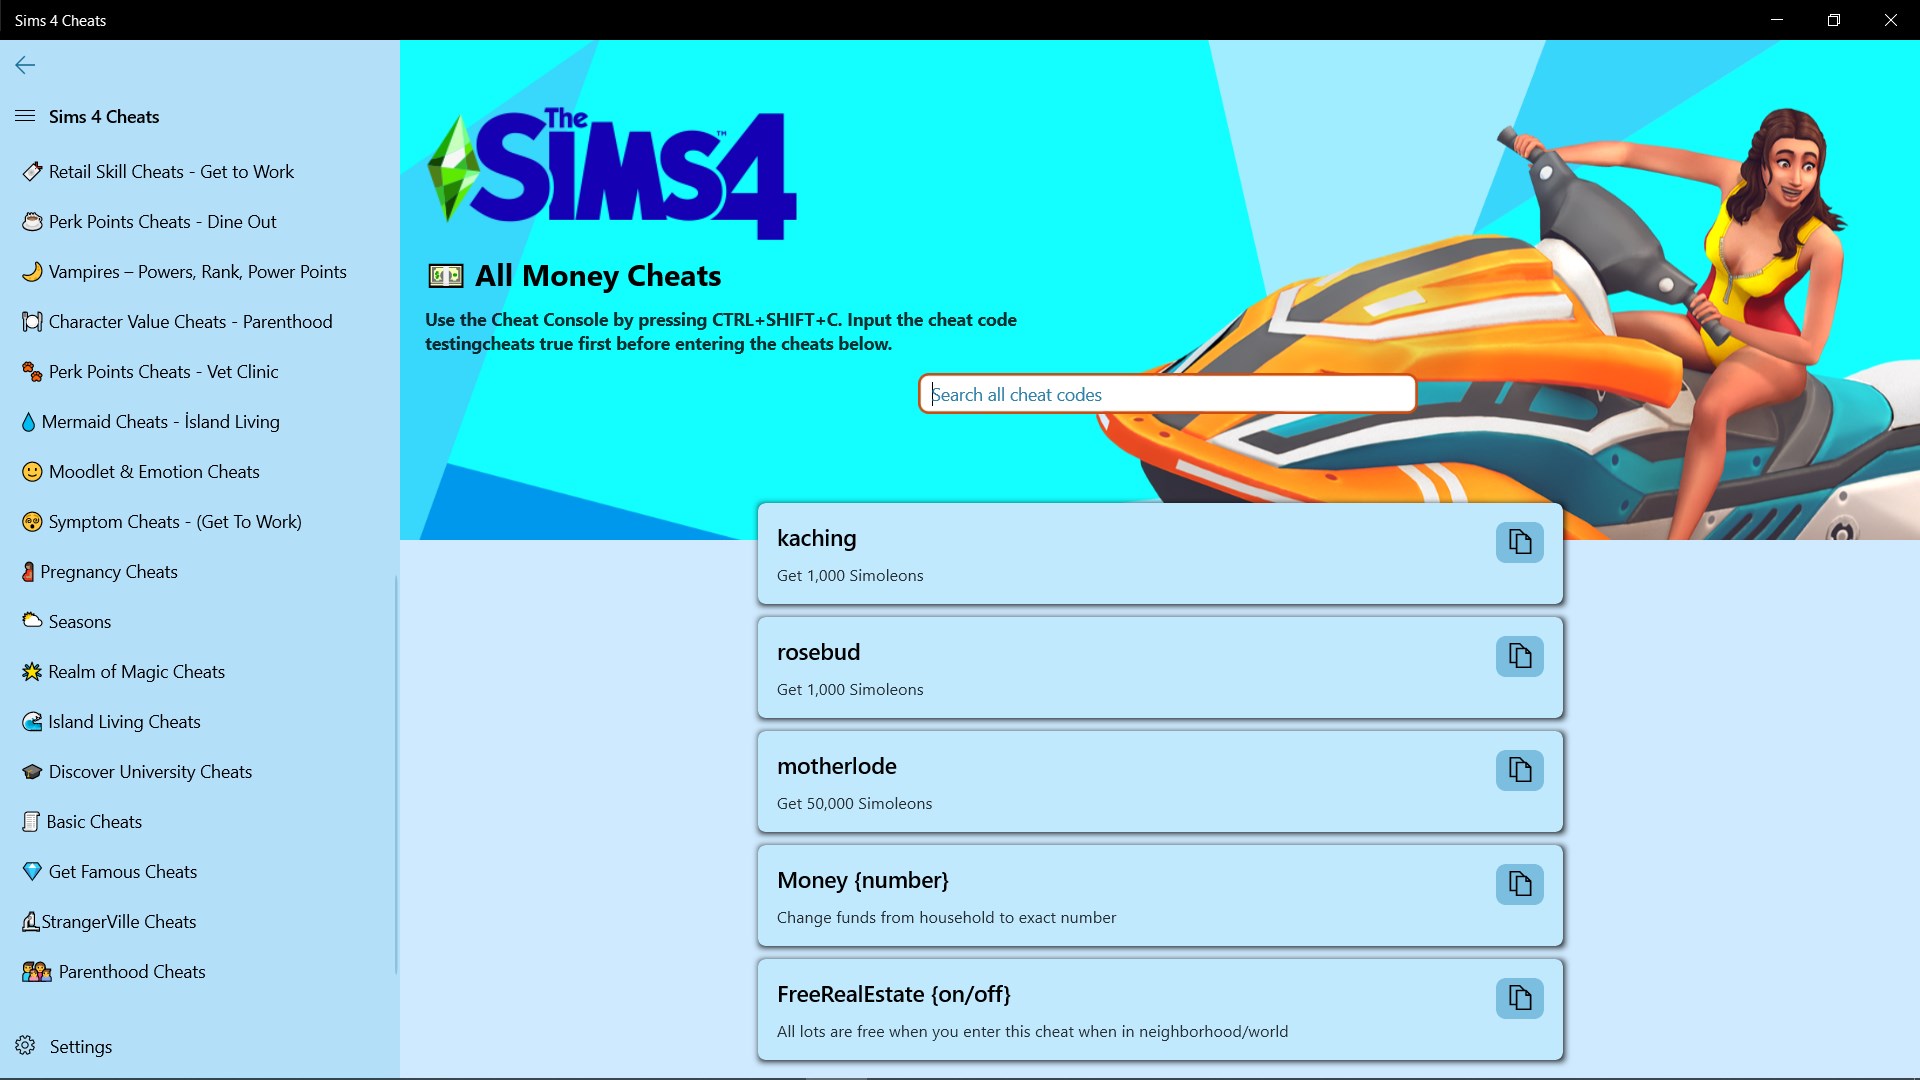
Task: Click the Parenthood Cheats icon
Action: pos(36,972)
